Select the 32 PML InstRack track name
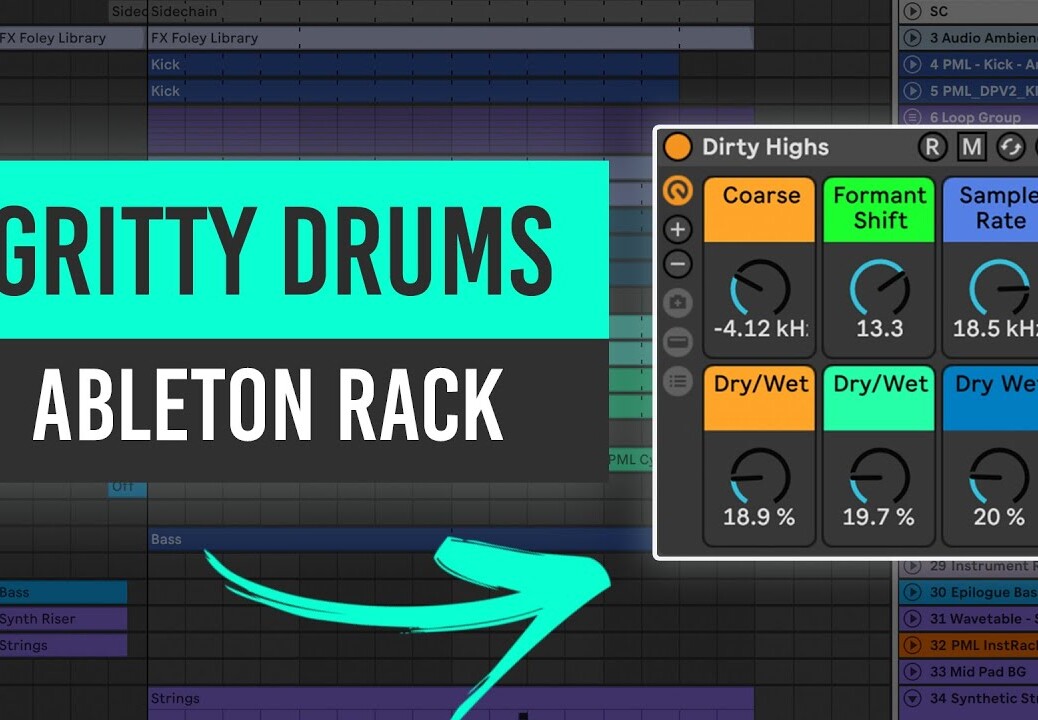This screenshot has width=1038, height=720. coord(984,645)
